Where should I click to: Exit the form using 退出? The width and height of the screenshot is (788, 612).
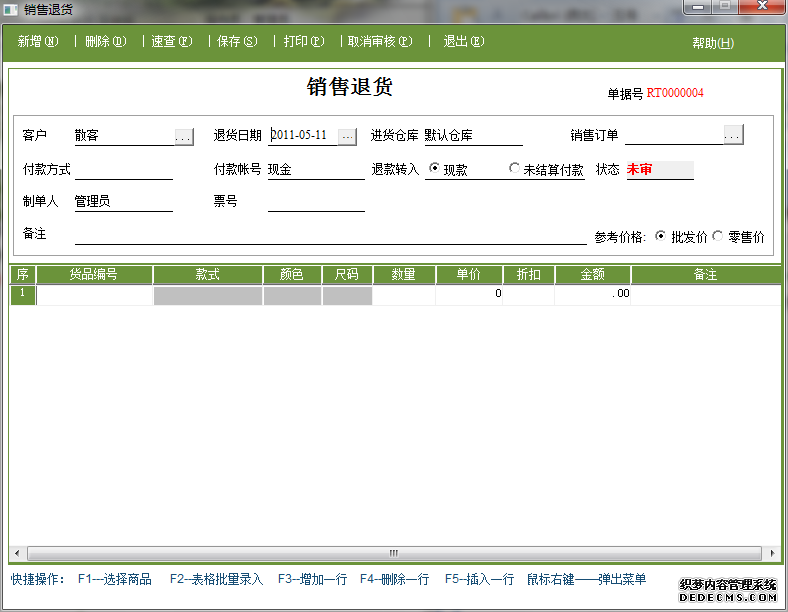(x=463, y=42)
